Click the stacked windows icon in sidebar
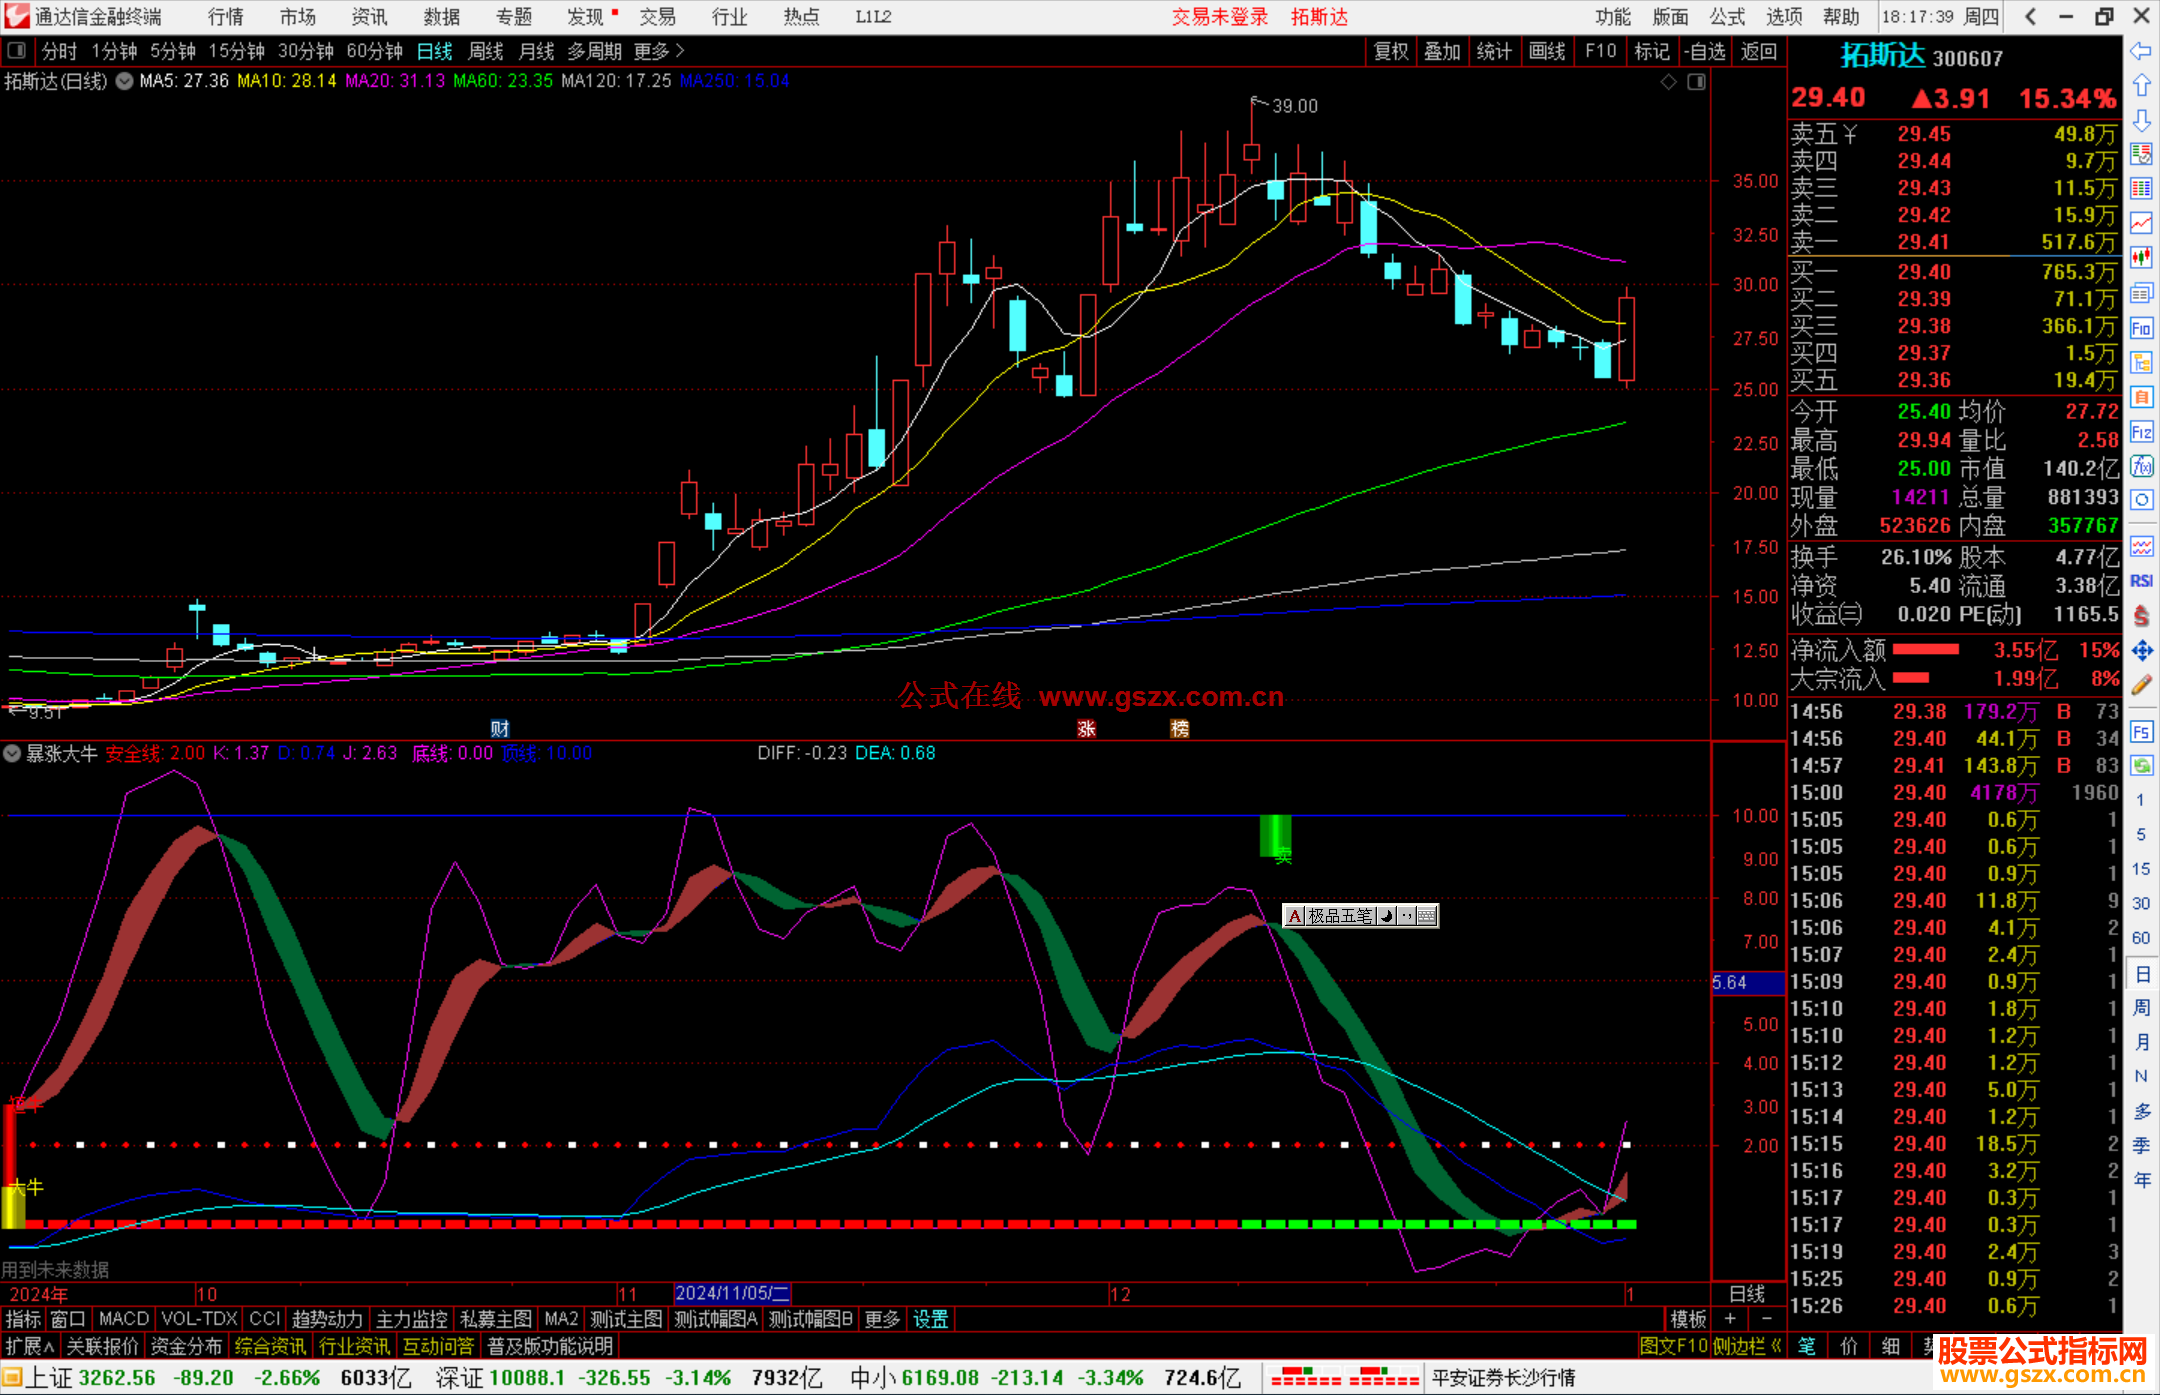Screen dimensions: 2160x1395 coord(2141,293)
